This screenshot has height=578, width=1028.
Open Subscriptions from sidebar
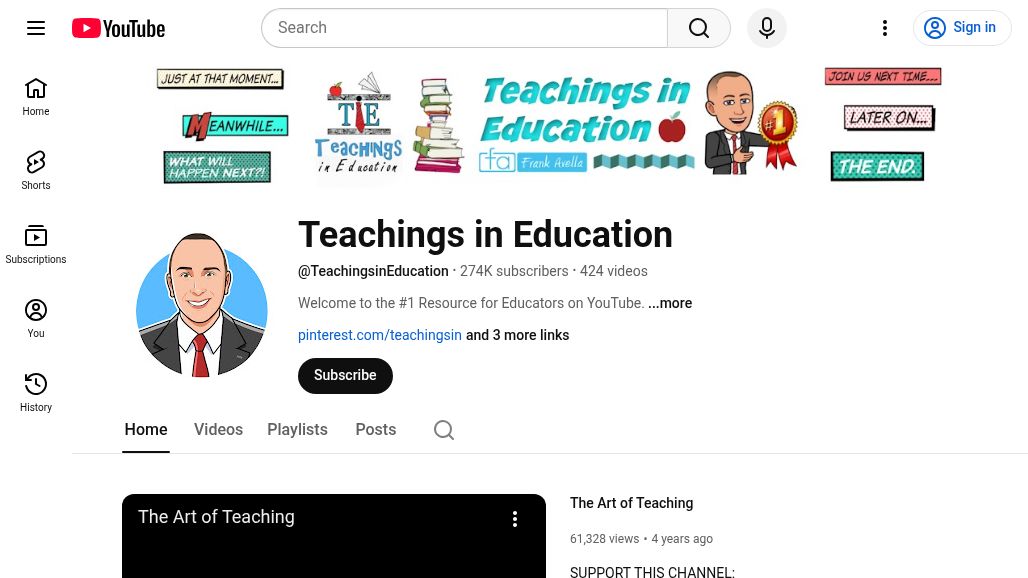36,245
